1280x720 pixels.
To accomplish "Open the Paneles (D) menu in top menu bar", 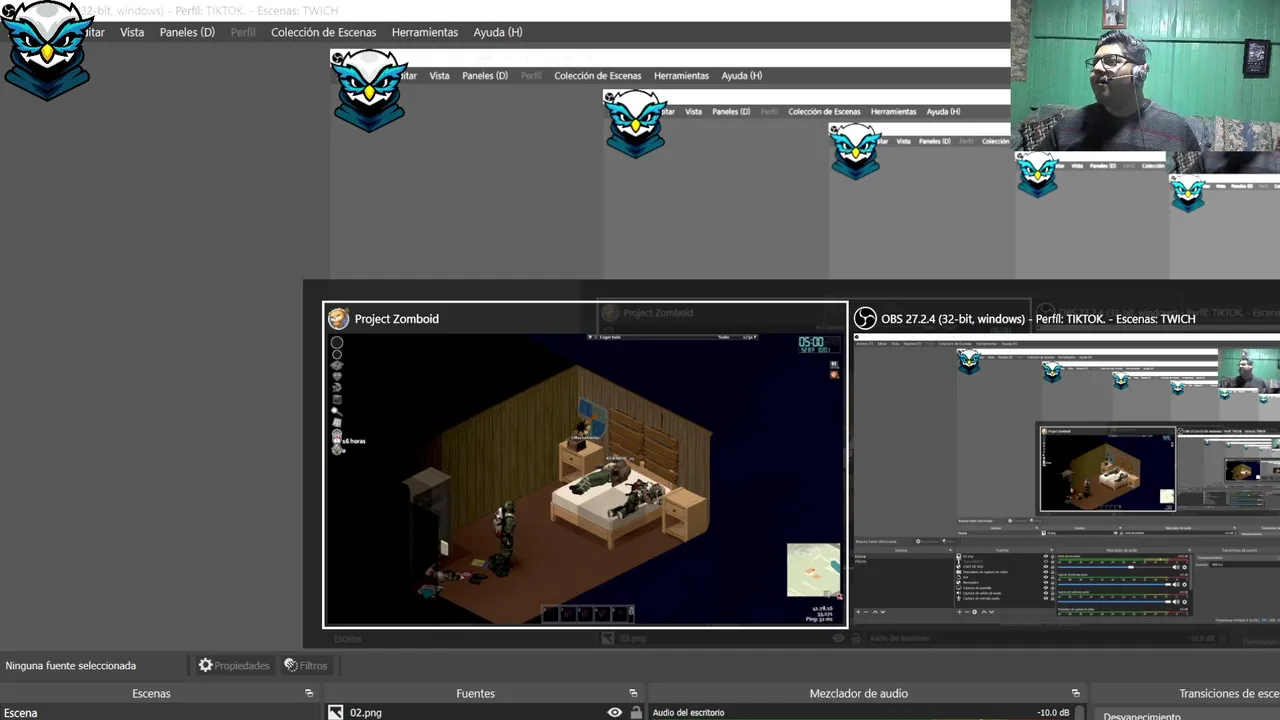I will click(187, 32).
